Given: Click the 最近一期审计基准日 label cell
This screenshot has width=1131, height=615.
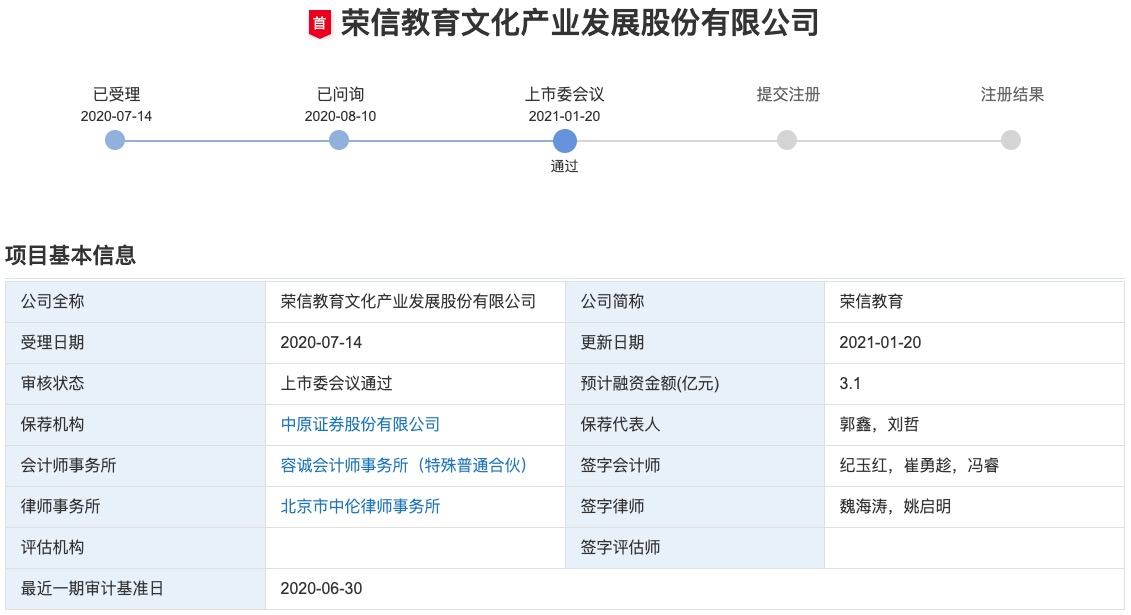Looking at the screenshot, I should click(x=136, y=588).
